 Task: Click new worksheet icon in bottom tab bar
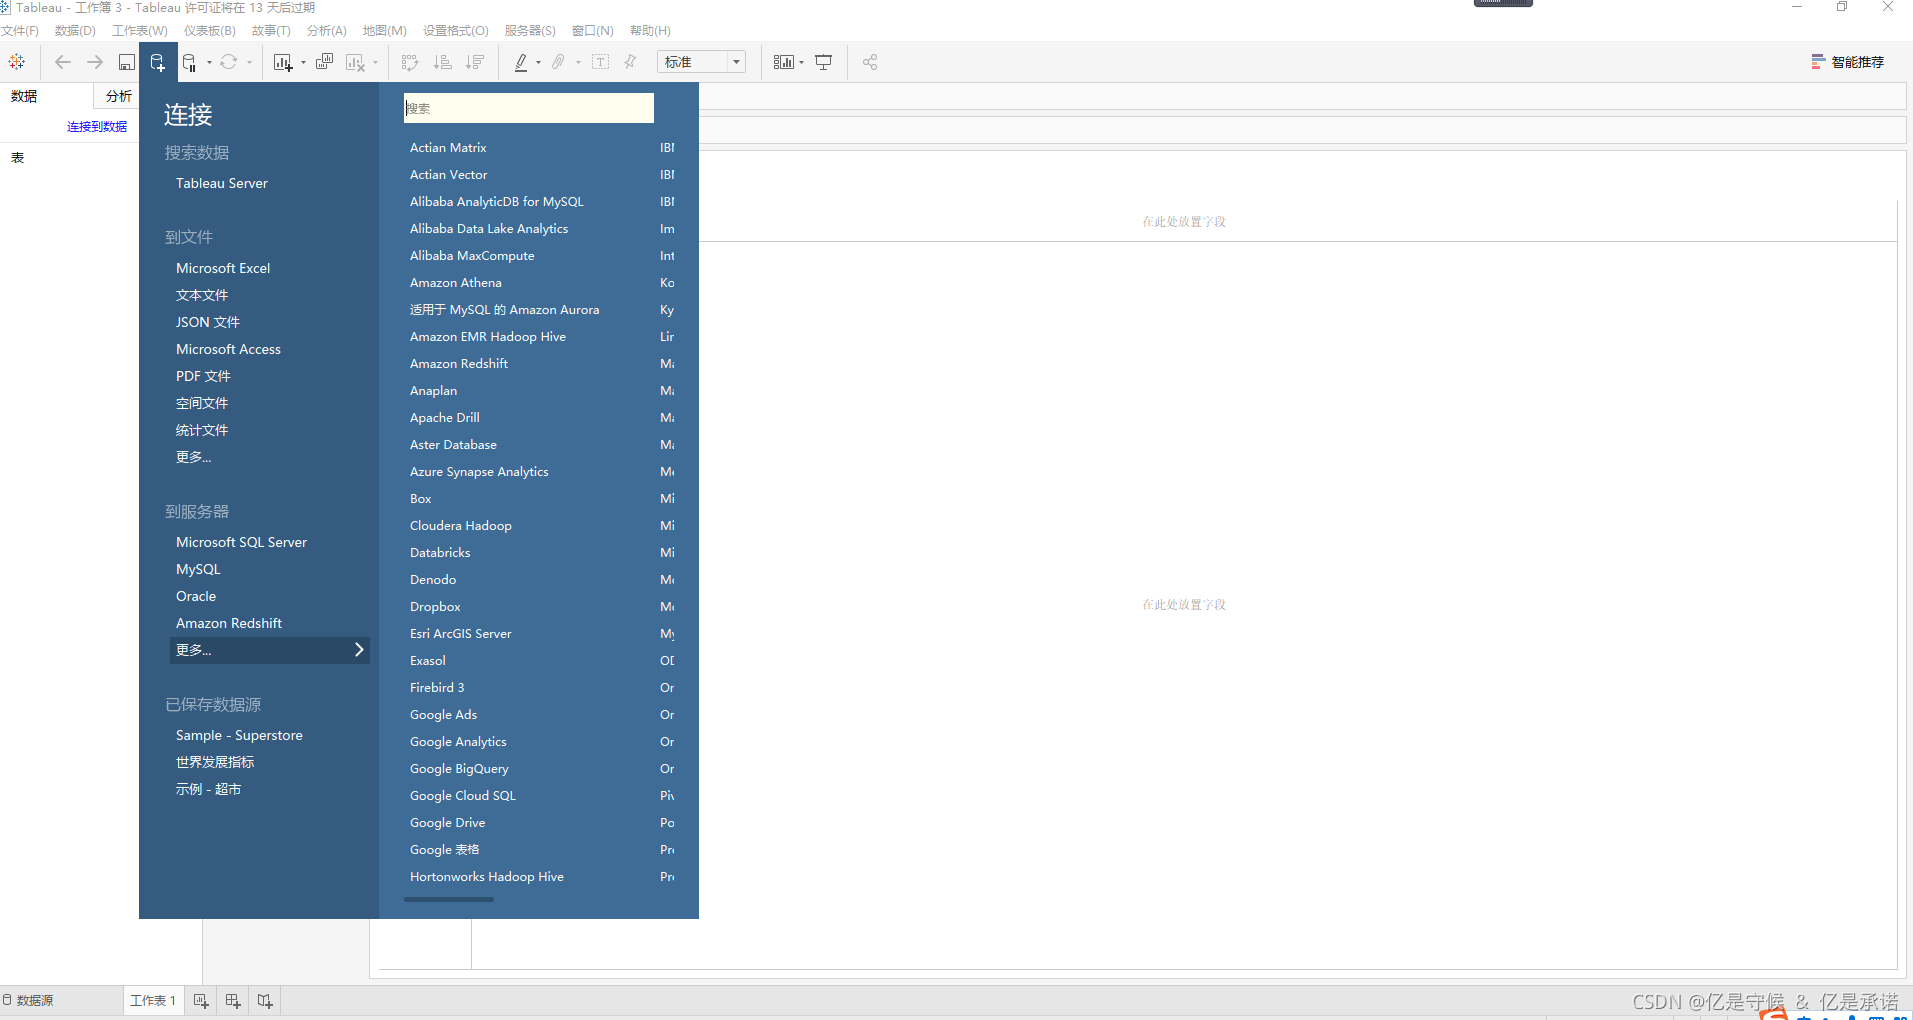pos(201,1001)
